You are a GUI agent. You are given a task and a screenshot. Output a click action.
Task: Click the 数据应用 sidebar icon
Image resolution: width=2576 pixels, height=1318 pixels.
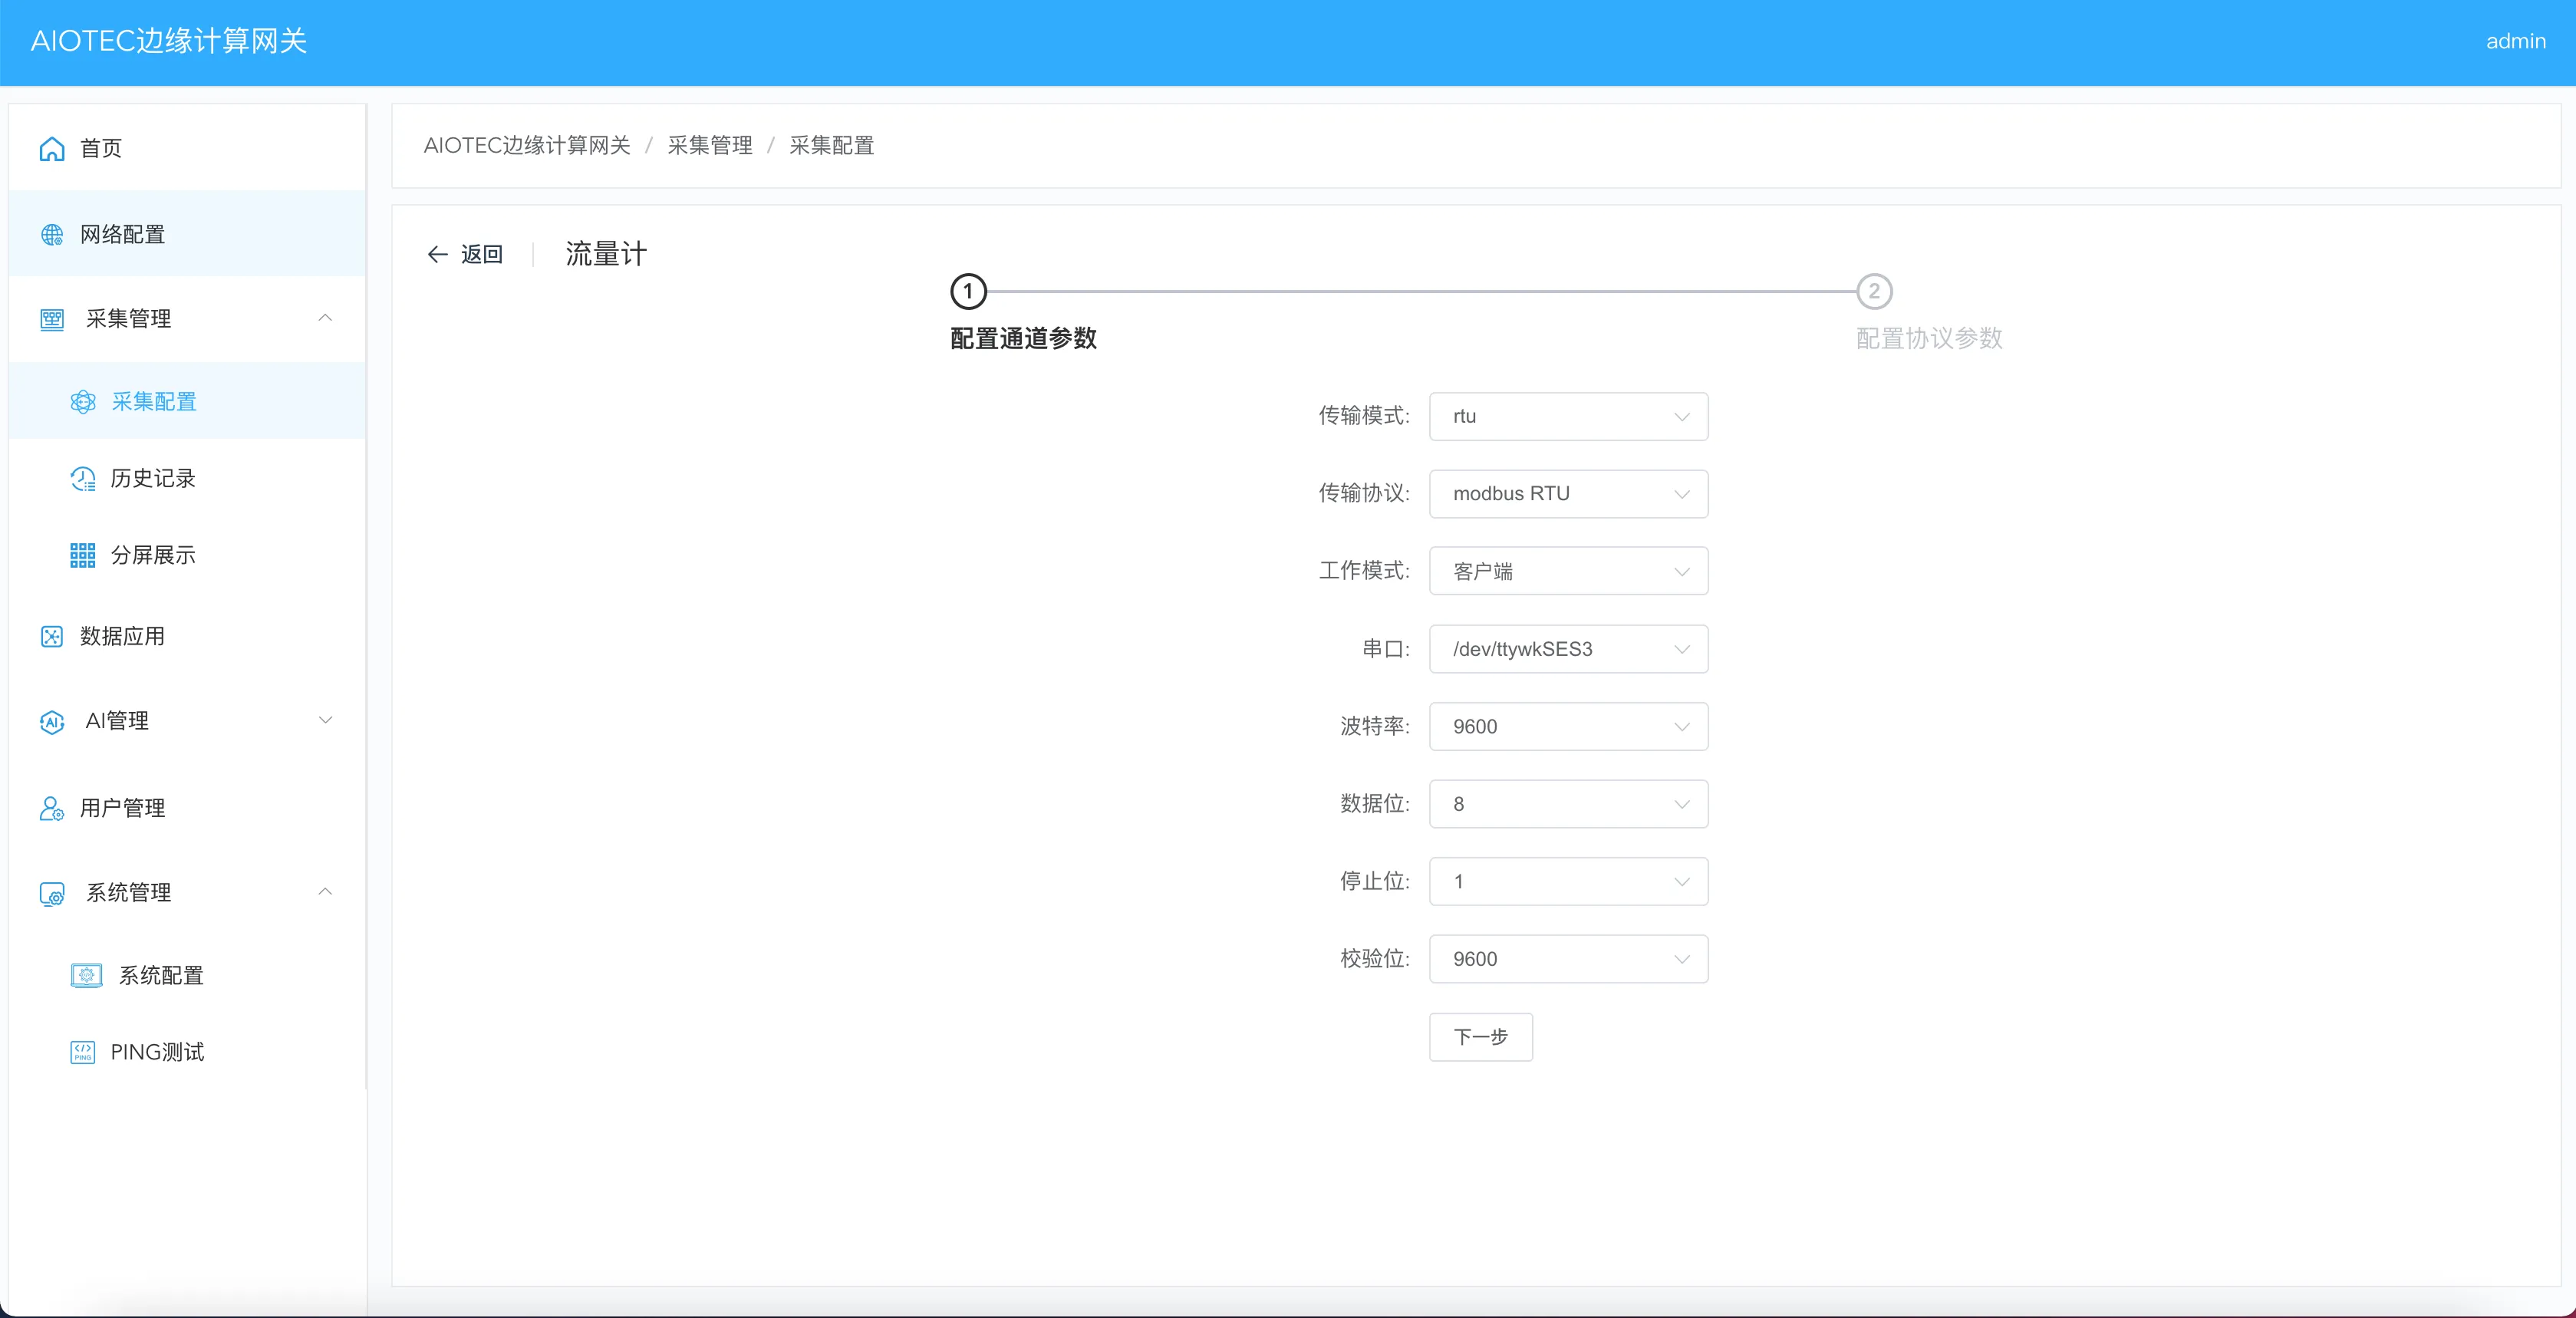point(52,637)
